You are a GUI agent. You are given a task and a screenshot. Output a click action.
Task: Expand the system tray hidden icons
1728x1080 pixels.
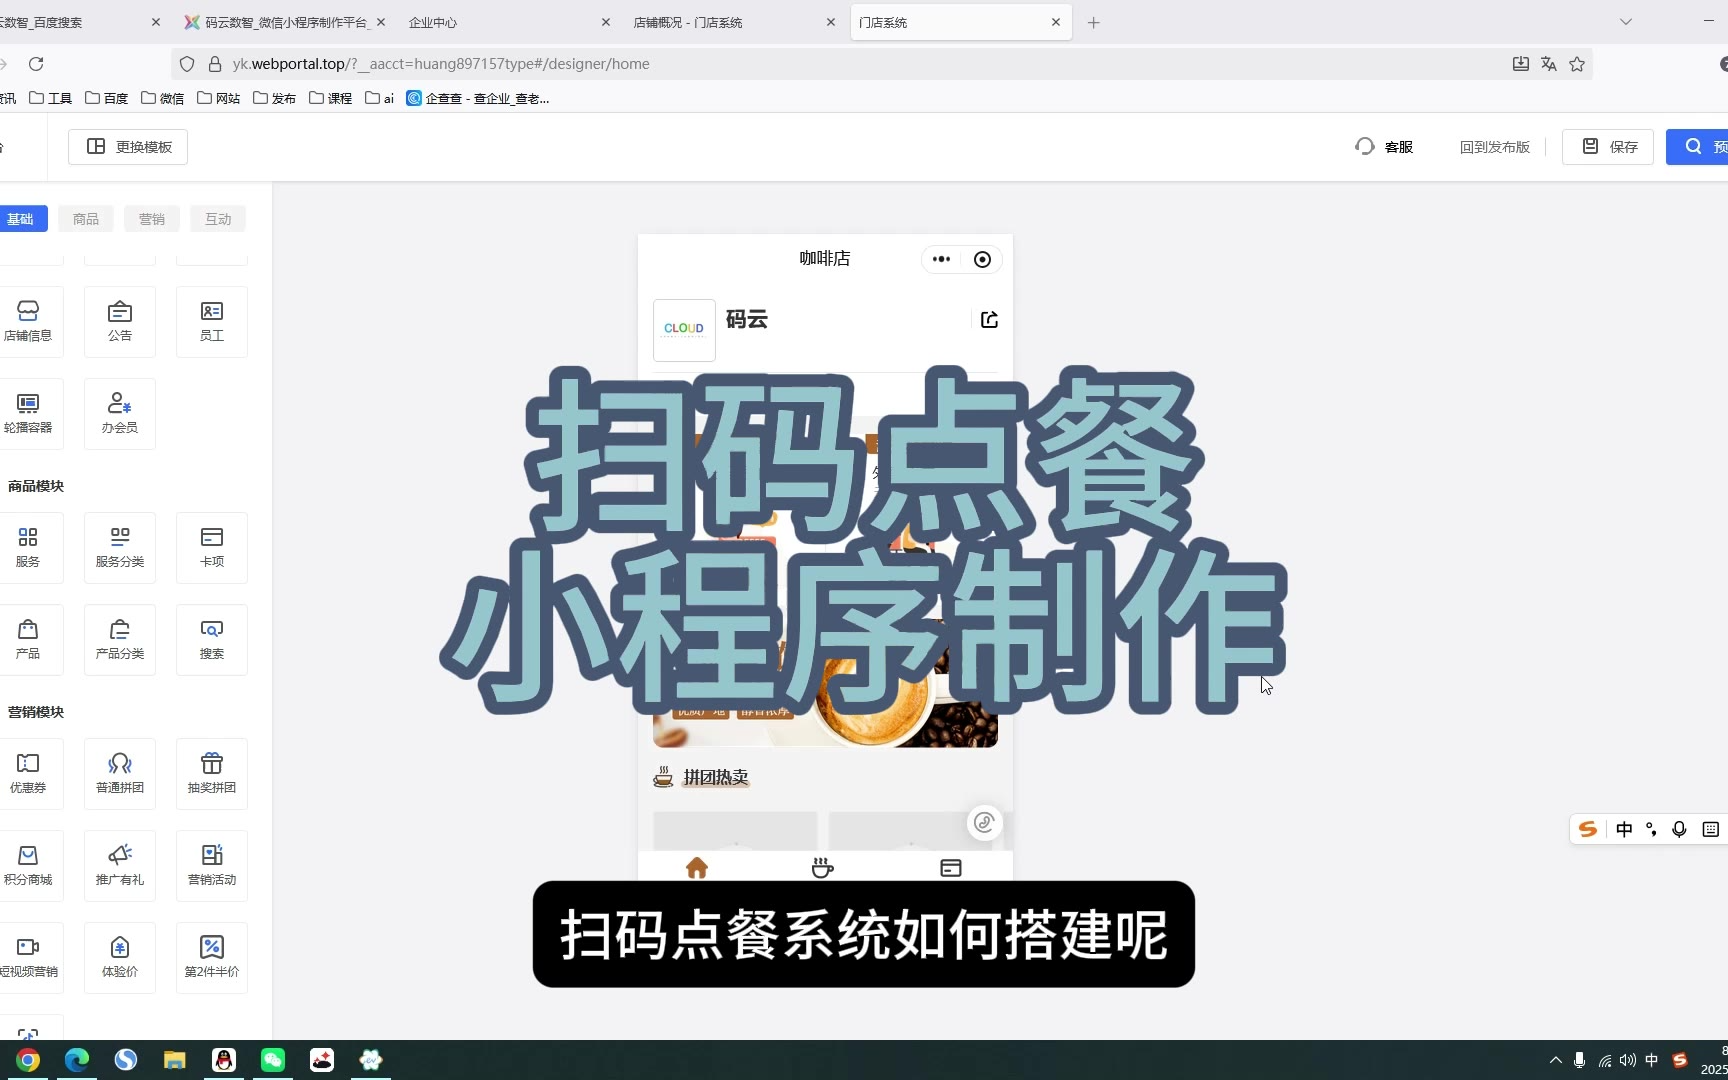tap(1555, 1060)
